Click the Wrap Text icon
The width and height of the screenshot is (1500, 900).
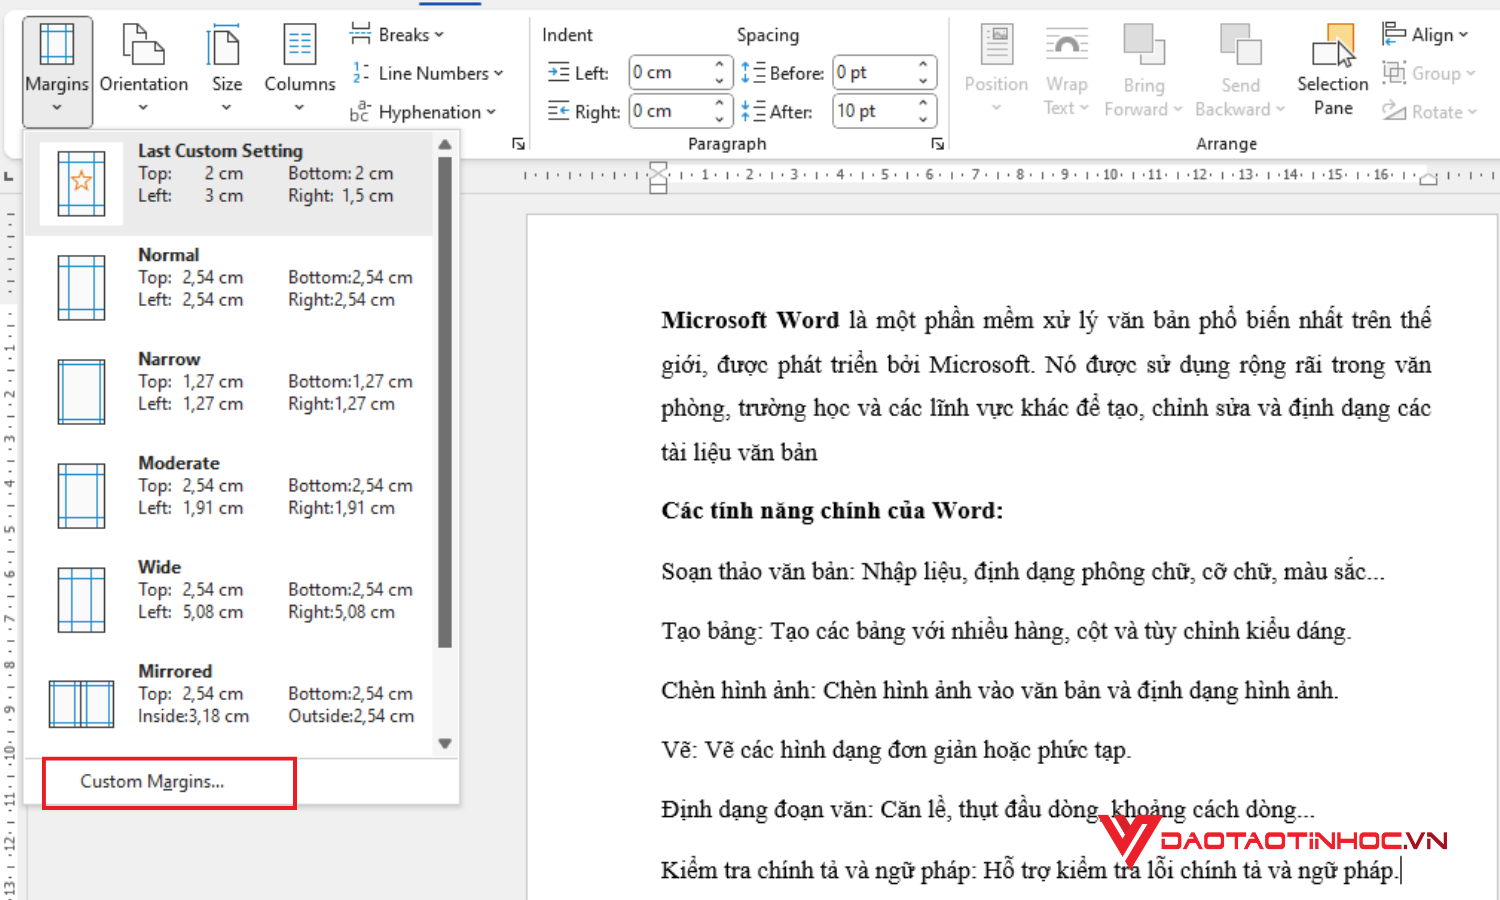pos(1067,45)
